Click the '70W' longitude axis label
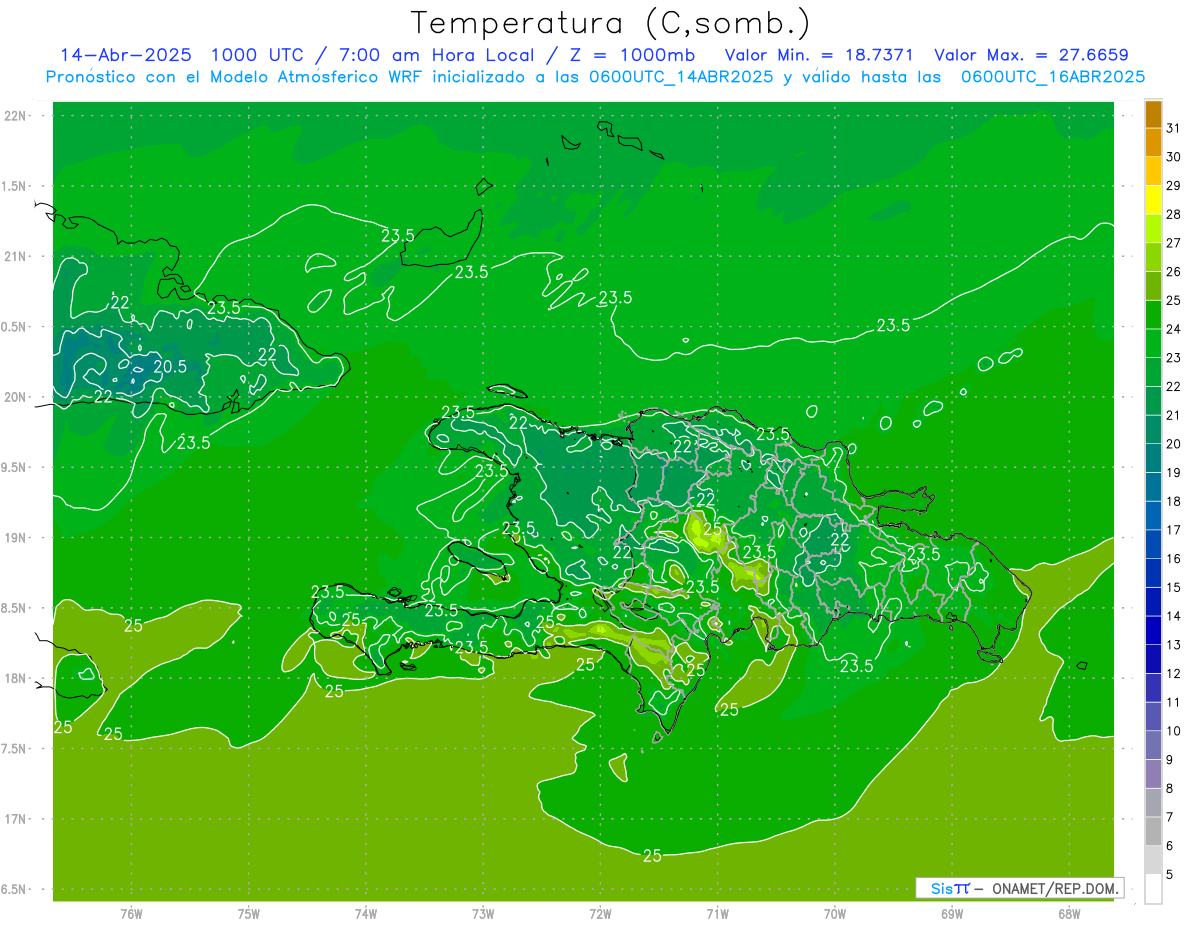1200x927 pixels. pyautogui.click(x=835, y=914)
